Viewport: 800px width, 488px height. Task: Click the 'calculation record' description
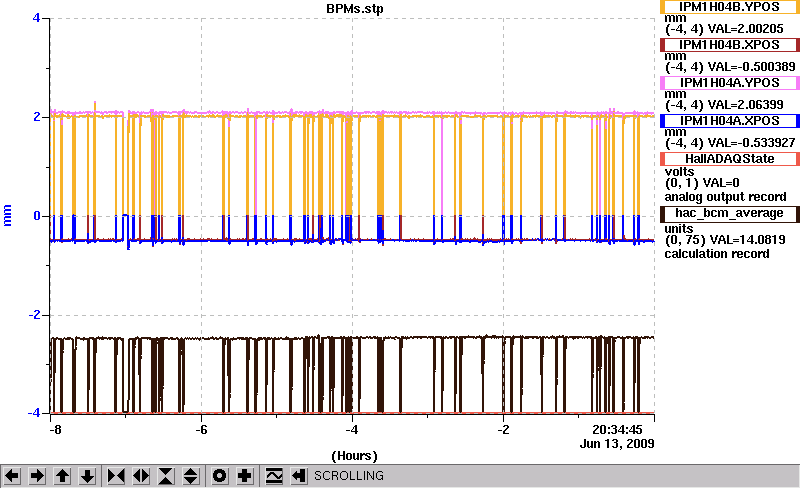point(717,254)
